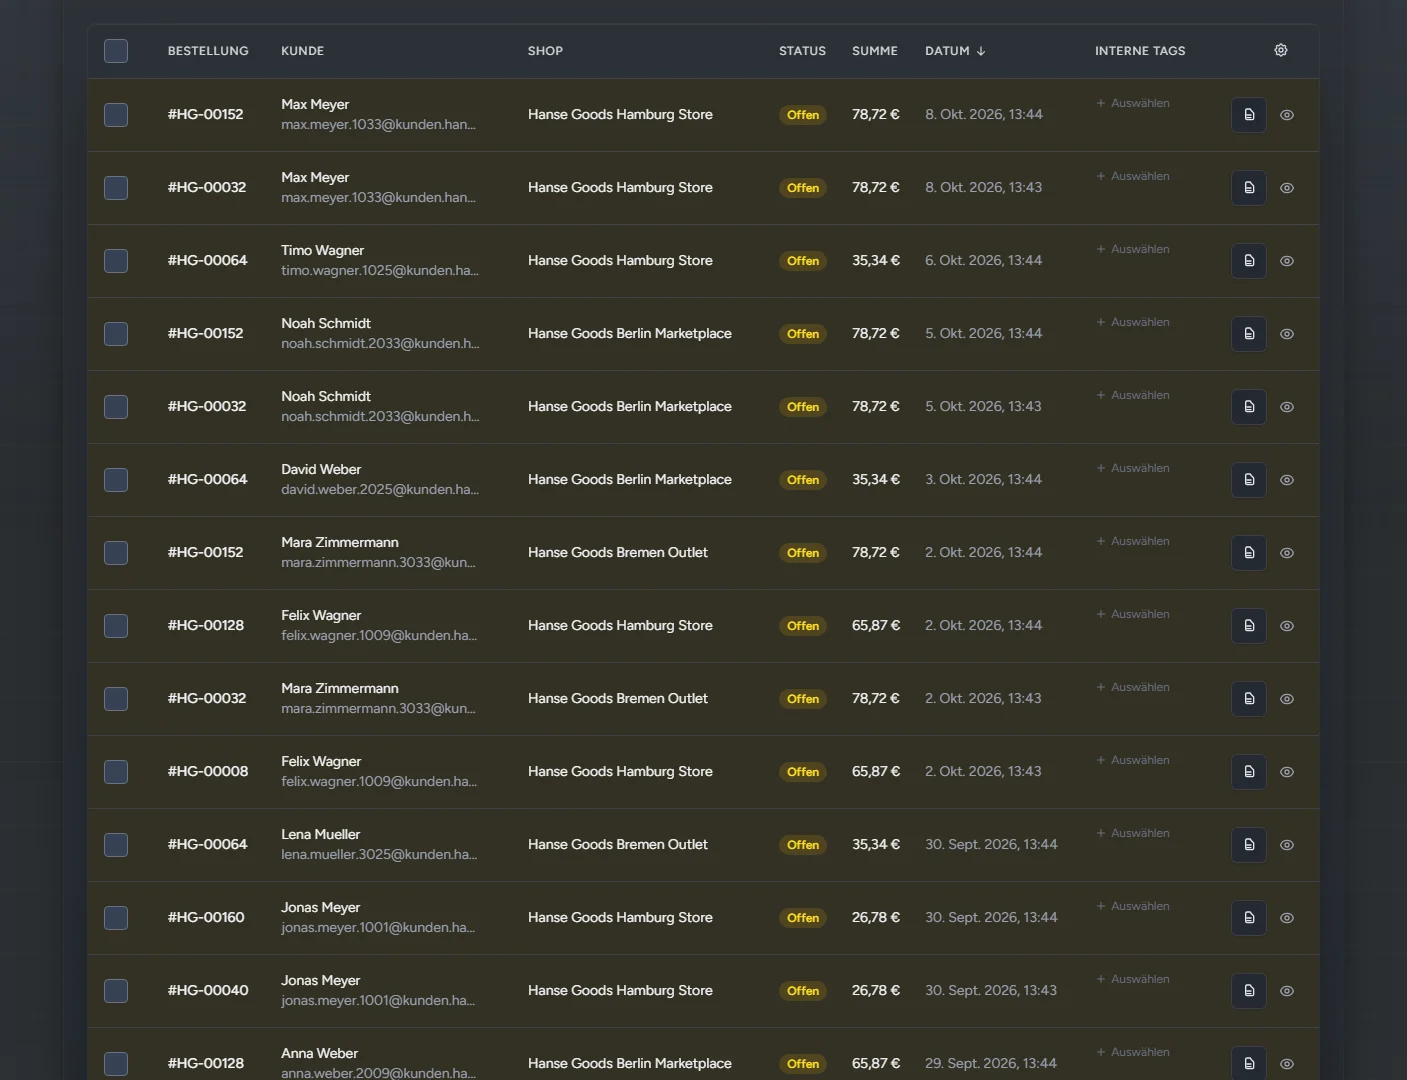
Task: Open Auswählen tag picker for Noah Schmidt's #HG-00152
Action: pos(1133,322)
